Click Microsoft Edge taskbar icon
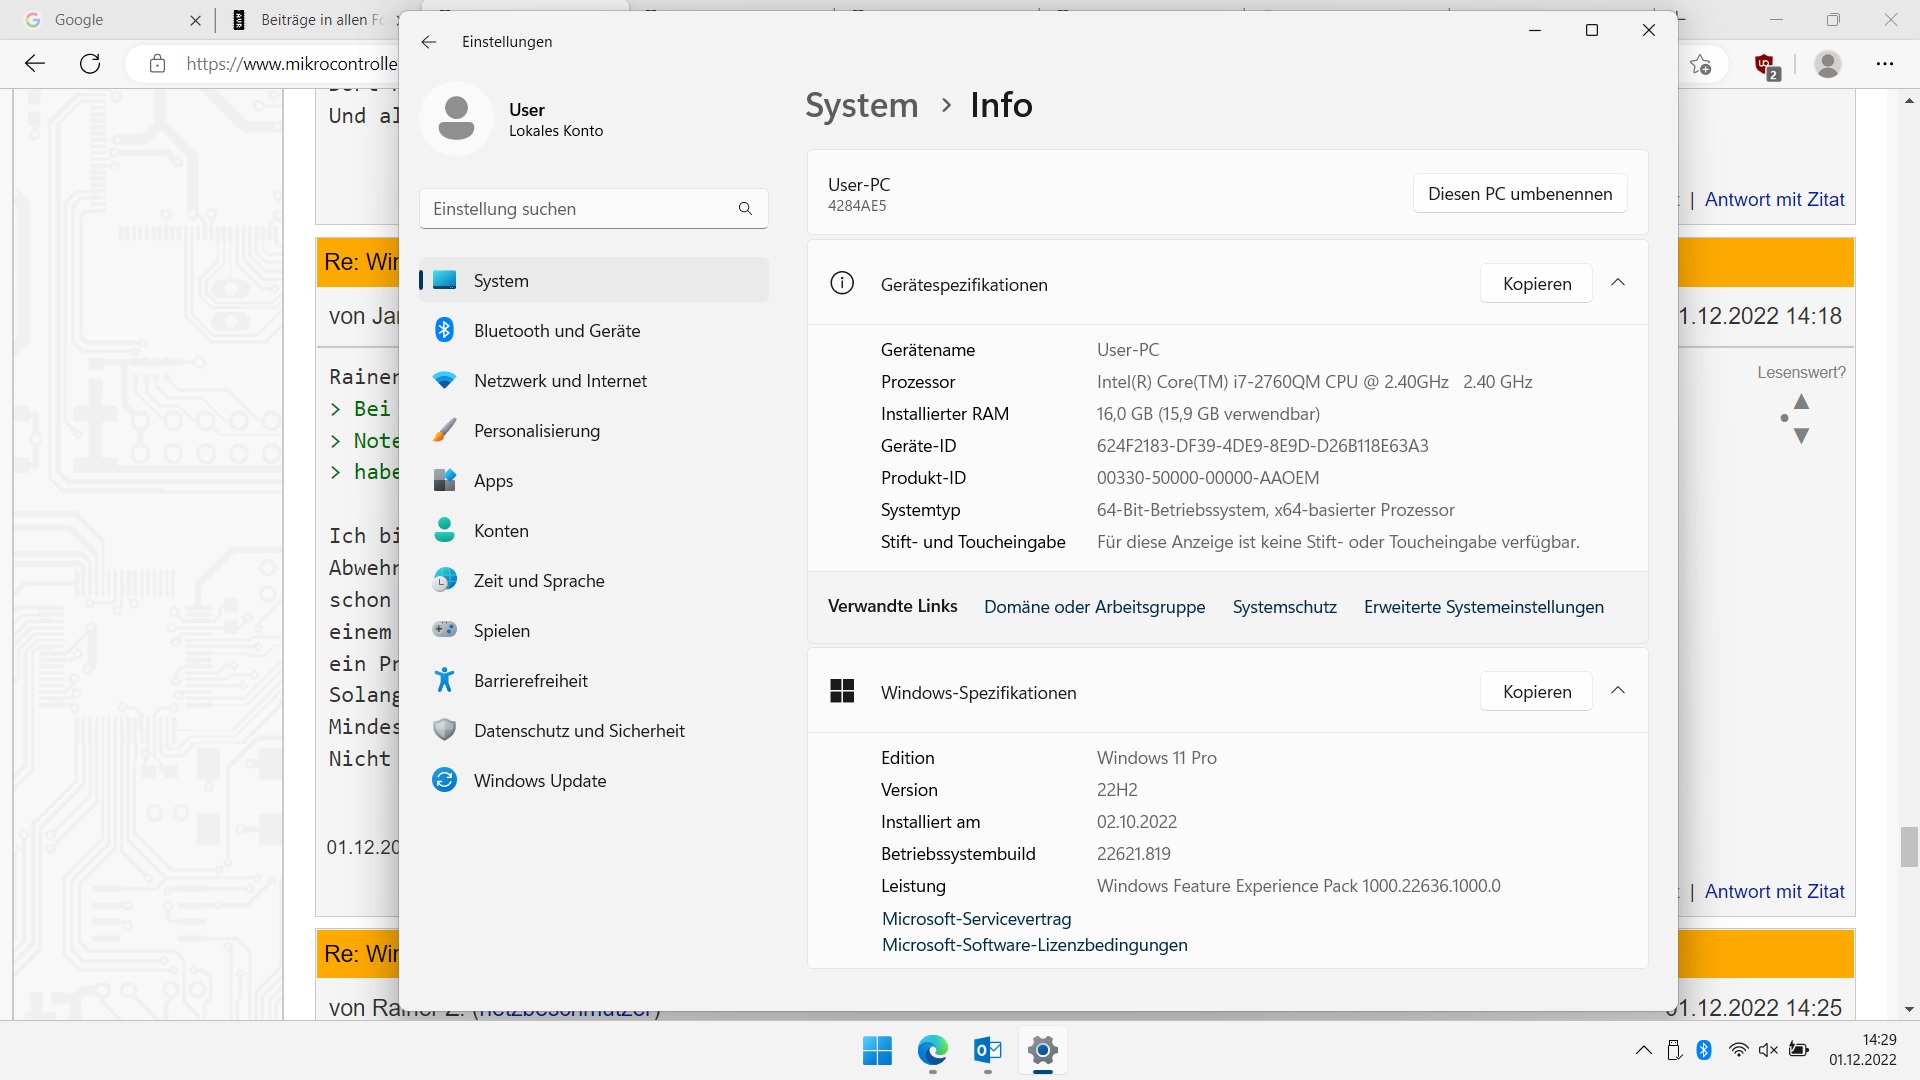The width and height of the screenshot is (1920, 1080). coord(932,1051)
